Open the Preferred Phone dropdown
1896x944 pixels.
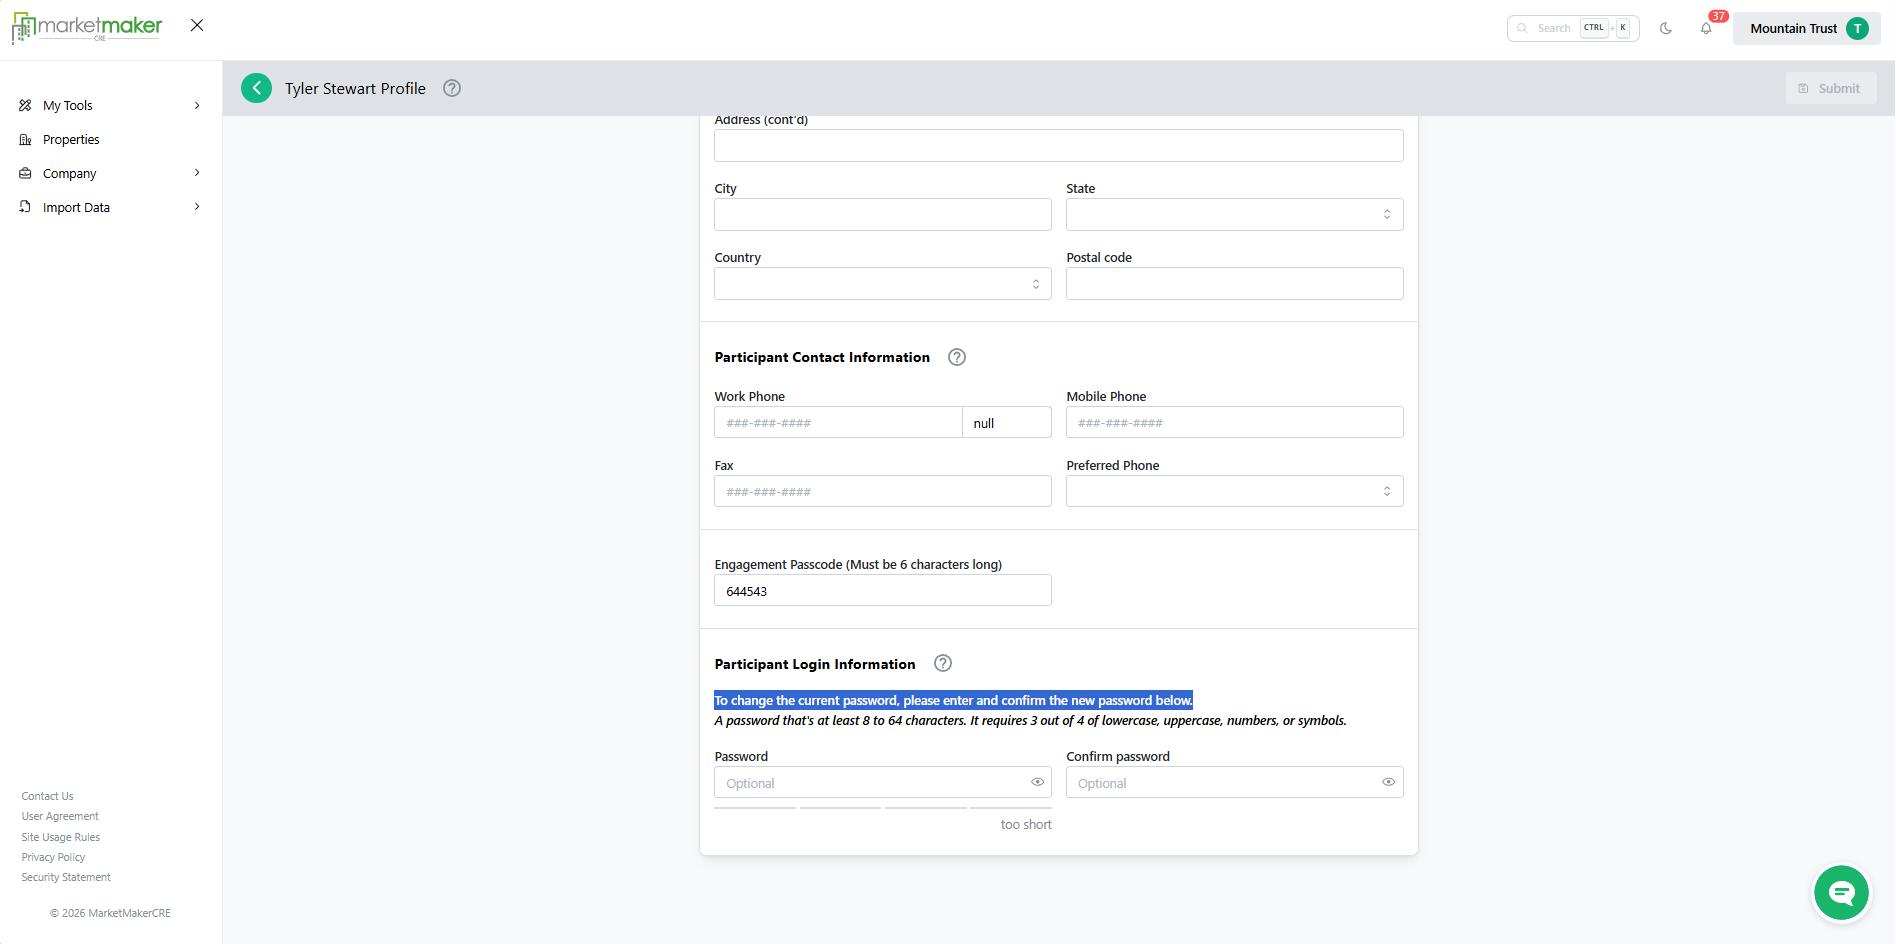[x=1234, y=491]
